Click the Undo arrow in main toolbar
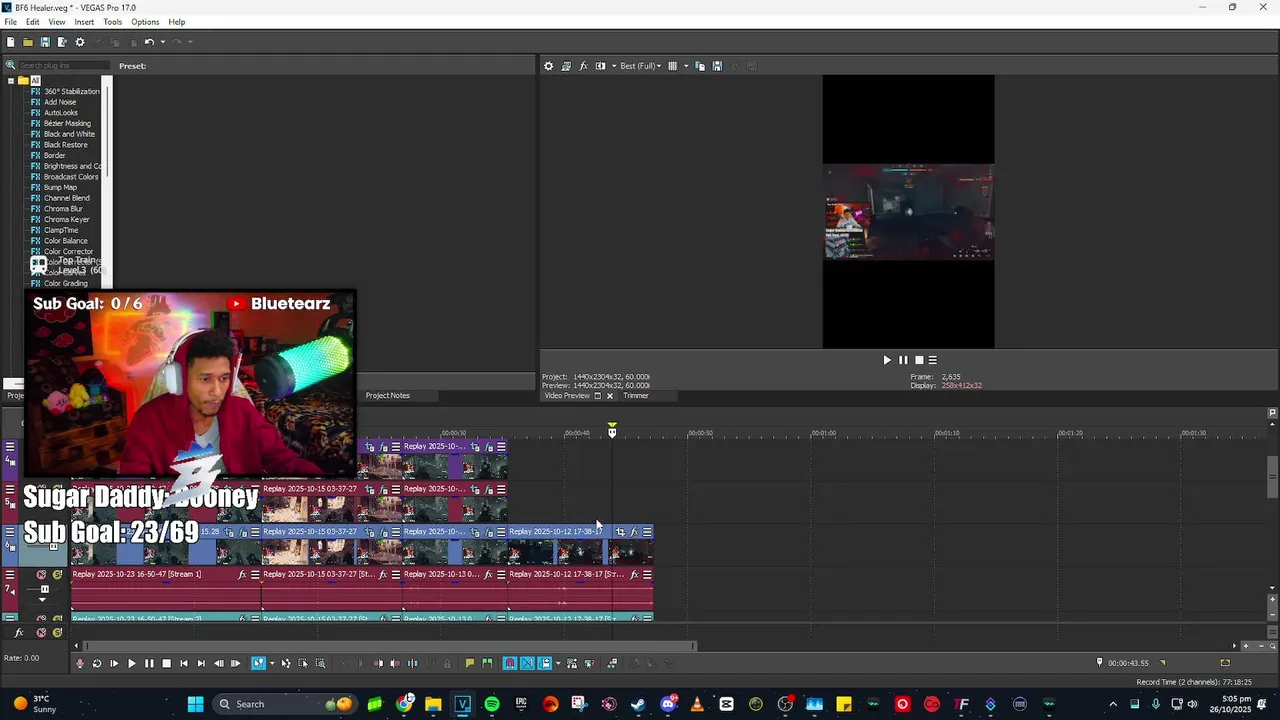Screen dimensions: 1280x720 coord(148,42)
